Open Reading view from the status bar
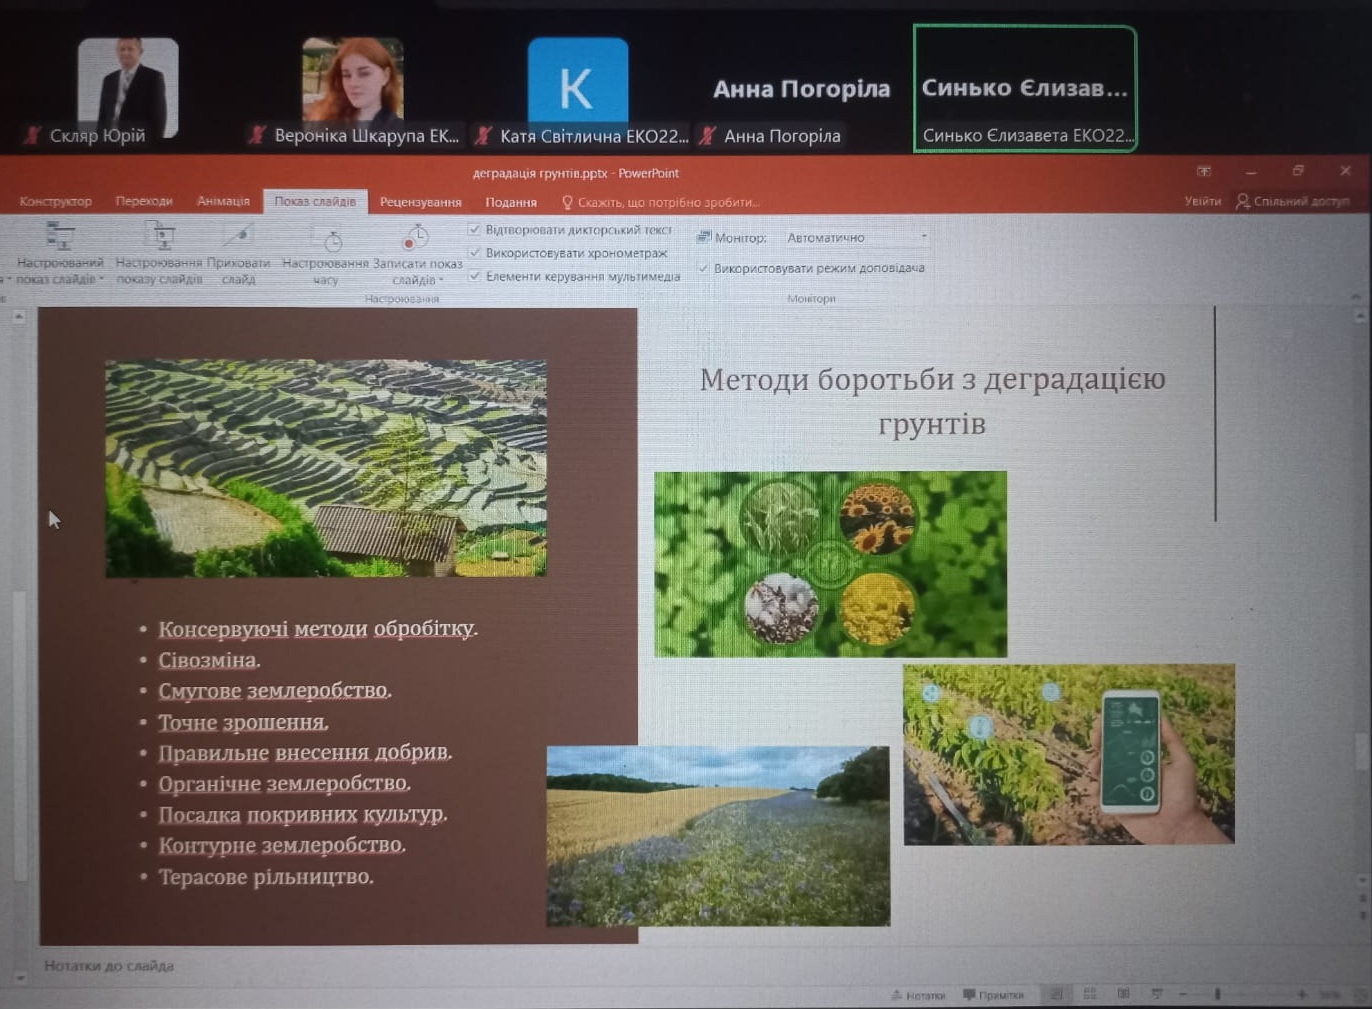The height and width of the screenshot is (1009, 1372). pyautogui.click(x=1123, y=994)
